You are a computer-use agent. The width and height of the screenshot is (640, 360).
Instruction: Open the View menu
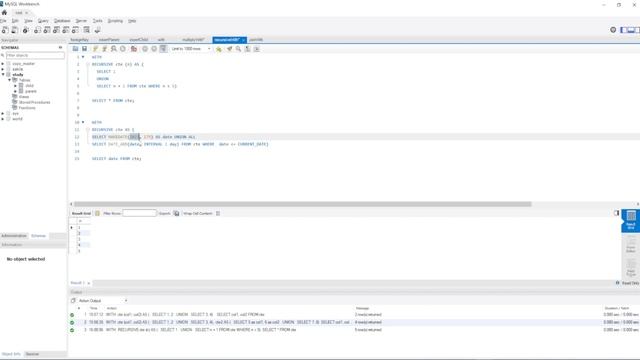pyautogui.click(x=29, y=21)
